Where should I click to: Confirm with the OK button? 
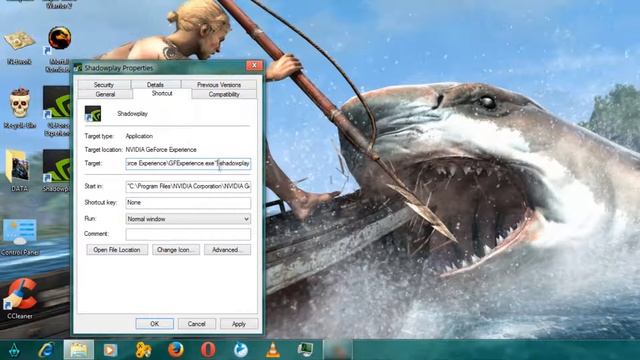click(154, 324)
